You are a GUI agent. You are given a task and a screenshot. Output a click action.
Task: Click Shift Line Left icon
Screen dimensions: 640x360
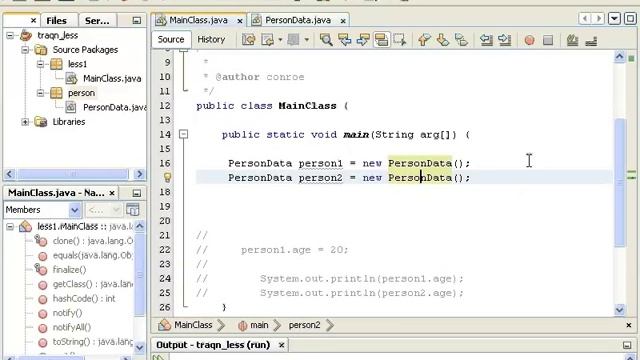tap(486, 40)
